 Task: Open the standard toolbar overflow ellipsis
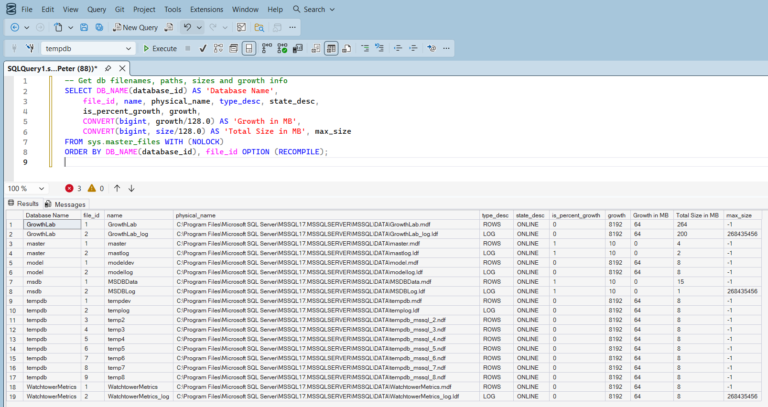pyautogui.click(x=292, y=27)
